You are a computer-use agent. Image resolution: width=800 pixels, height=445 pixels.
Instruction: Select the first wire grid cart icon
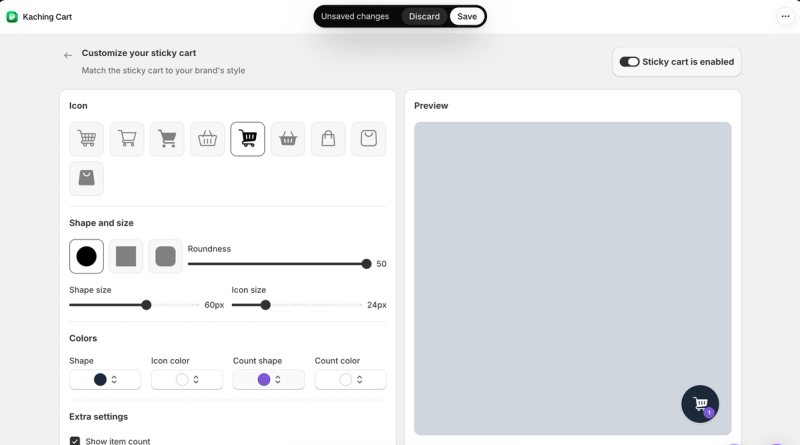pyautogui.click(x=86, y=139)
